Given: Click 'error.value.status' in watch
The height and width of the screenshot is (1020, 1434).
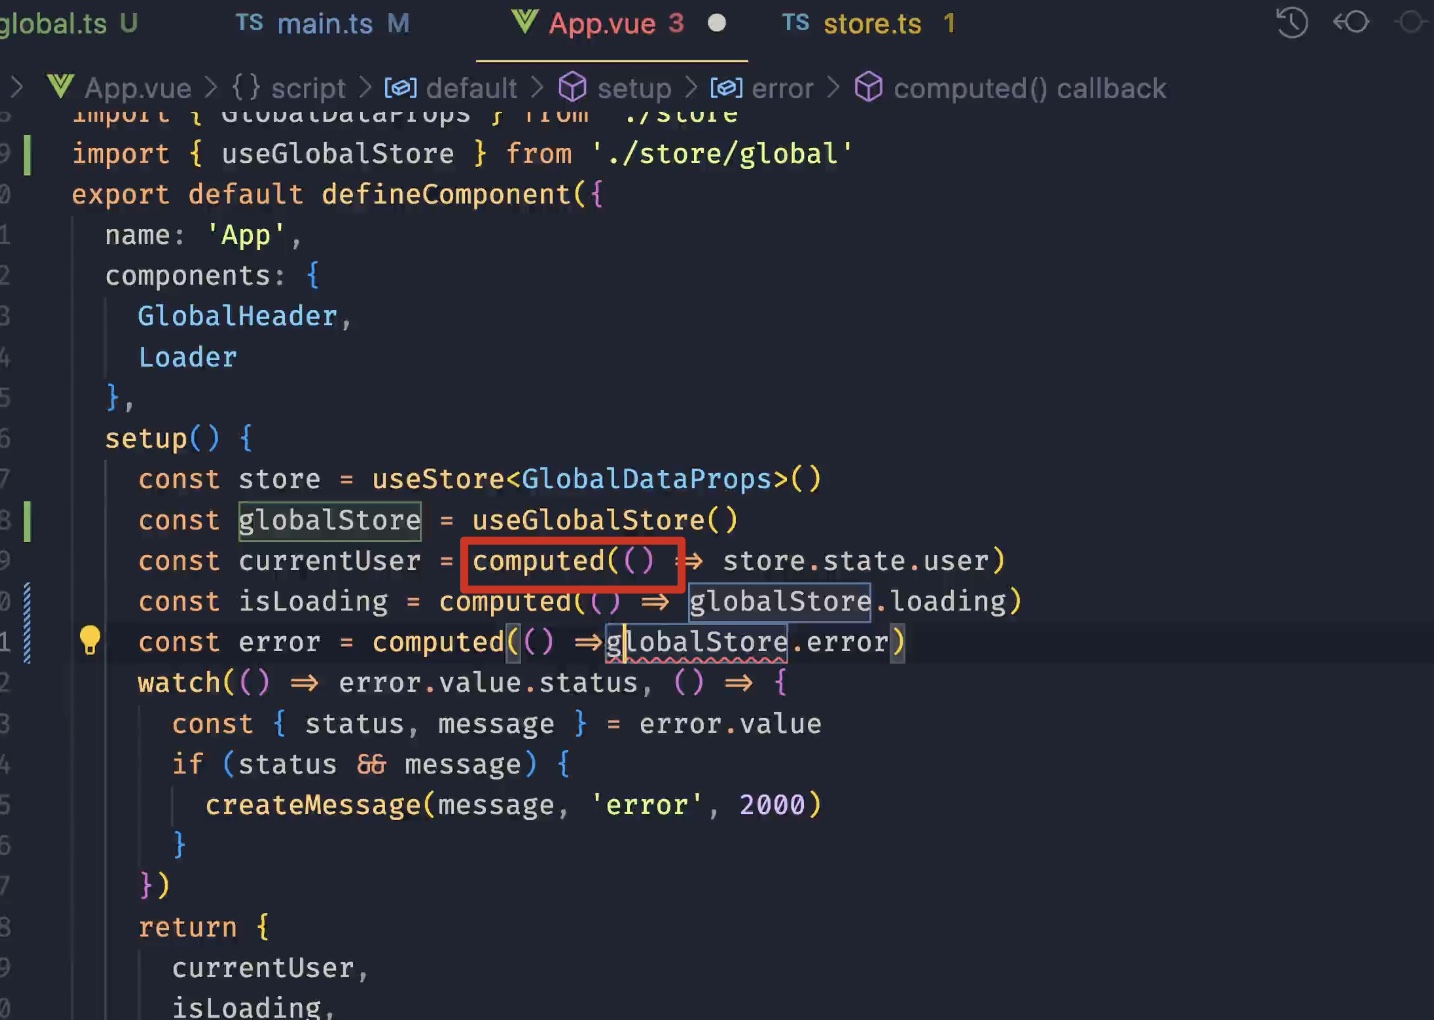Looking at the screenshot, I should coord(488,683).
